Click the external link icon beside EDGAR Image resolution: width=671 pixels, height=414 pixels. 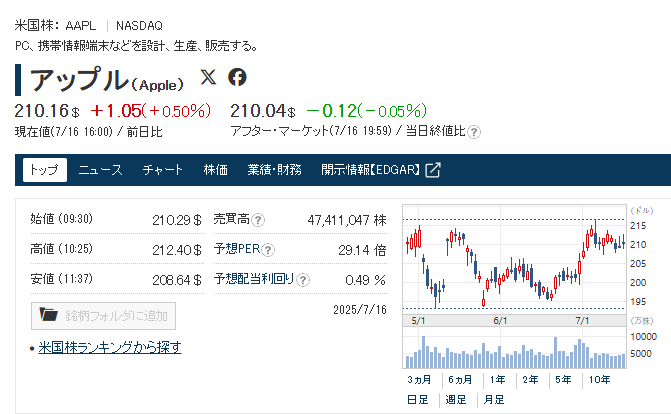pyautogui.click(x=433, y=170)
